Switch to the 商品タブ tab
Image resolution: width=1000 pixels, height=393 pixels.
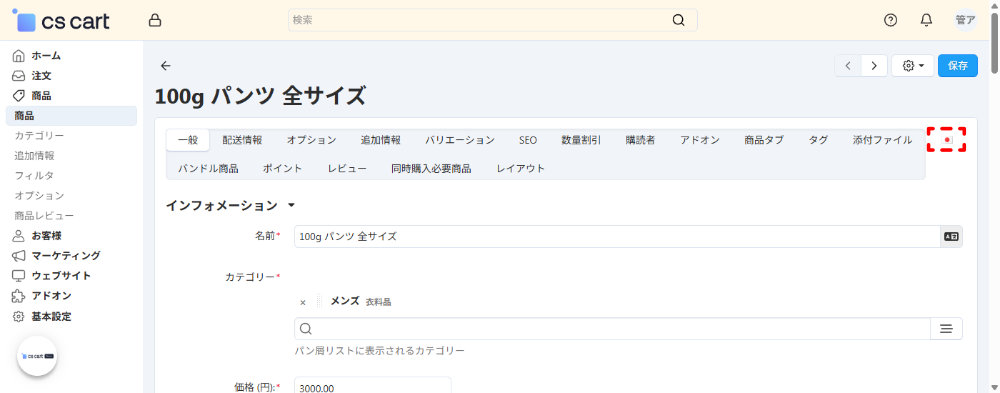pyautogui.click(x=764, y=140)
